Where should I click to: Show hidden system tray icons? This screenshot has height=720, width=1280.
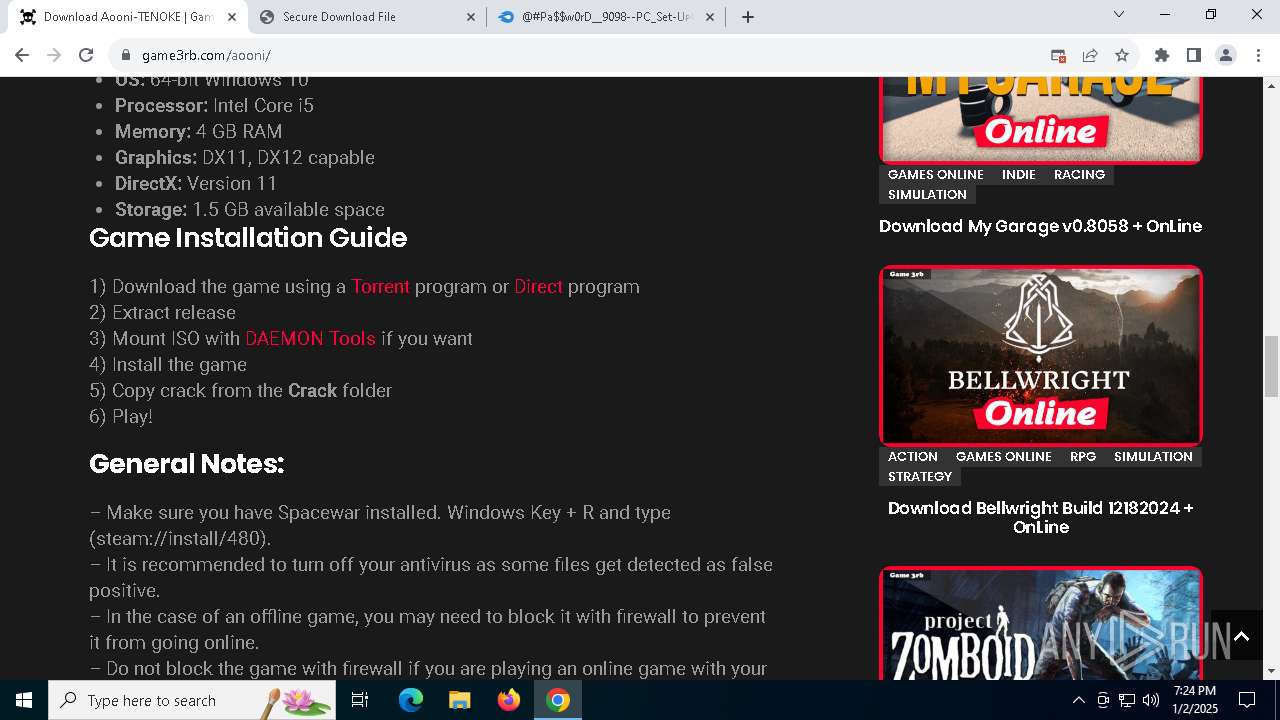pyautogui.click(x=1078, y=700)
